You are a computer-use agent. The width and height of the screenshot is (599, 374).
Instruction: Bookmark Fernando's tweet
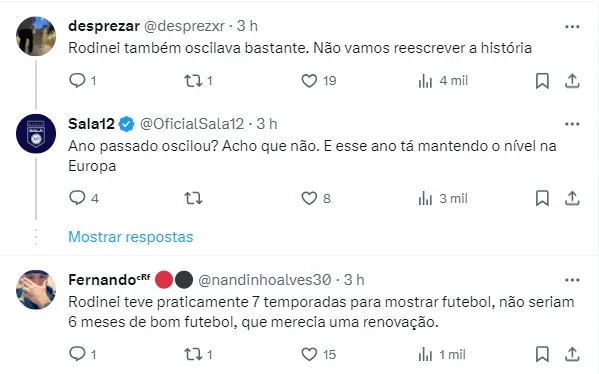coord(542,354)
